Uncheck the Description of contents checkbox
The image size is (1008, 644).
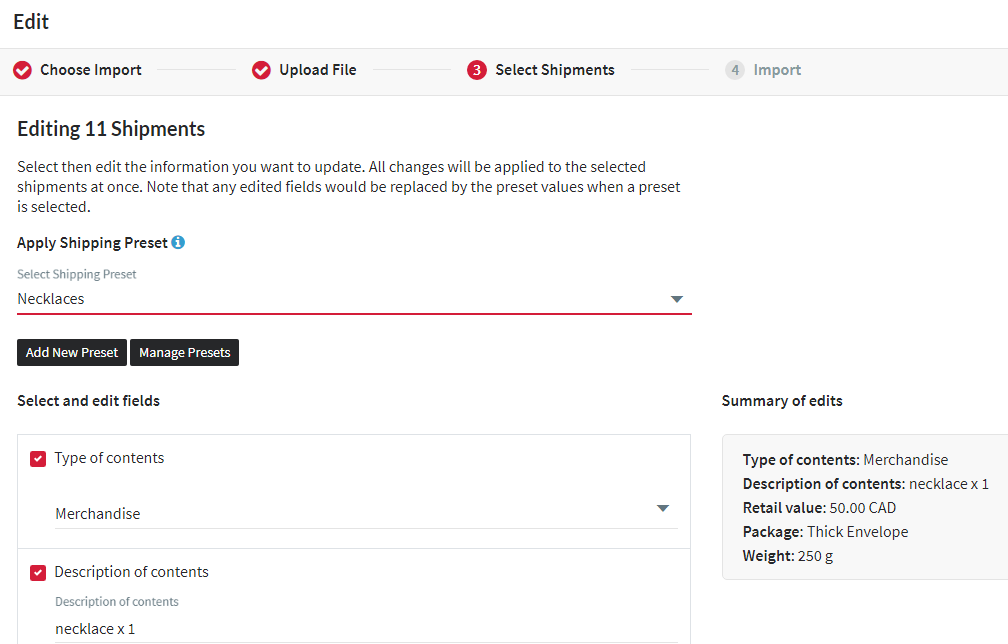pyautogui.click(x=37, y=572)
